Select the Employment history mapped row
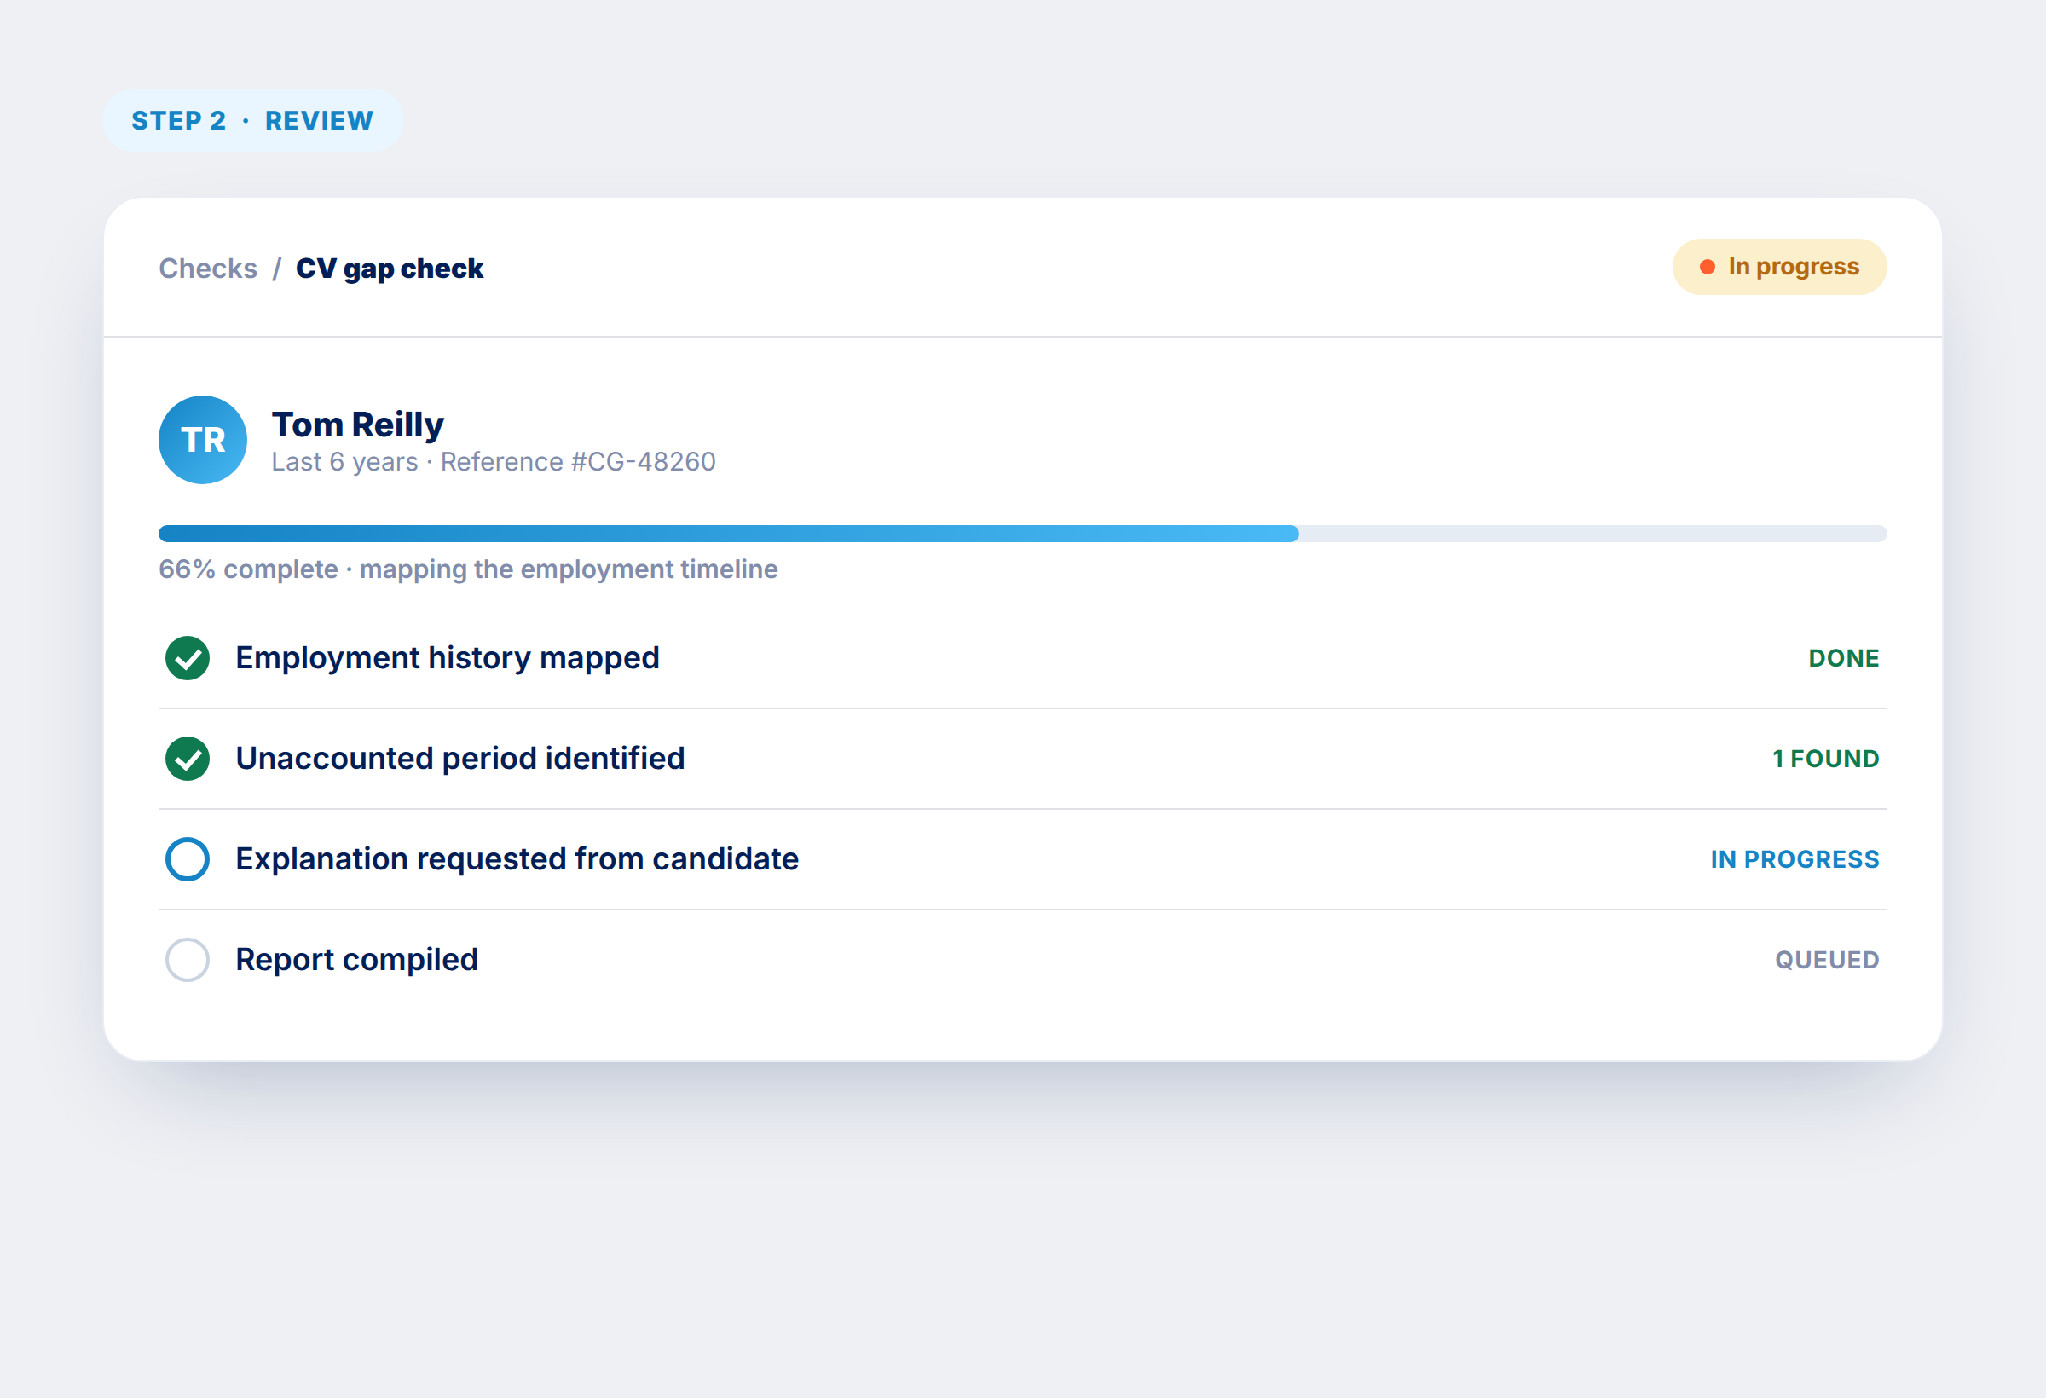The image size is (2046, 1398). pos(1023,658)
